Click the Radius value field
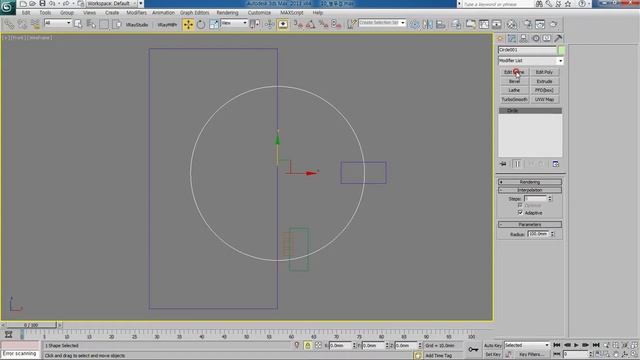Viewport: 640px width, 360px height. pyautogui.click(x=538, y=234)
